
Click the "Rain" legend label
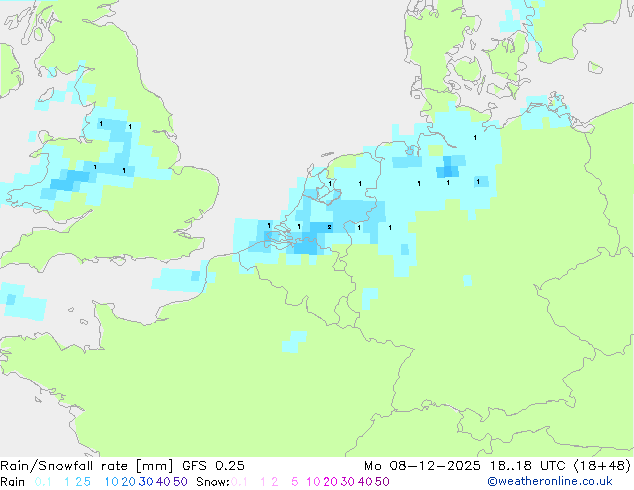pyautogui.click(x=13, y=482)
